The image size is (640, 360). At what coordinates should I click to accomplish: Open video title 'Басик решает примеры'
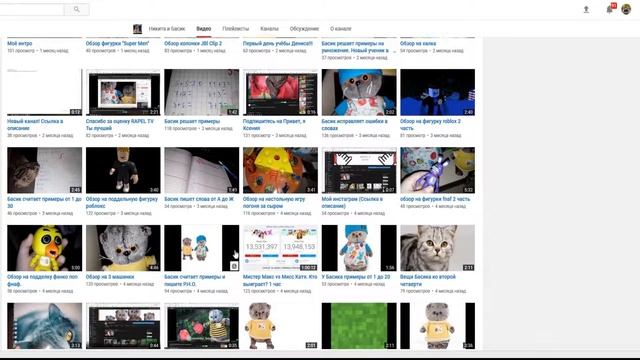coord(192,121)
